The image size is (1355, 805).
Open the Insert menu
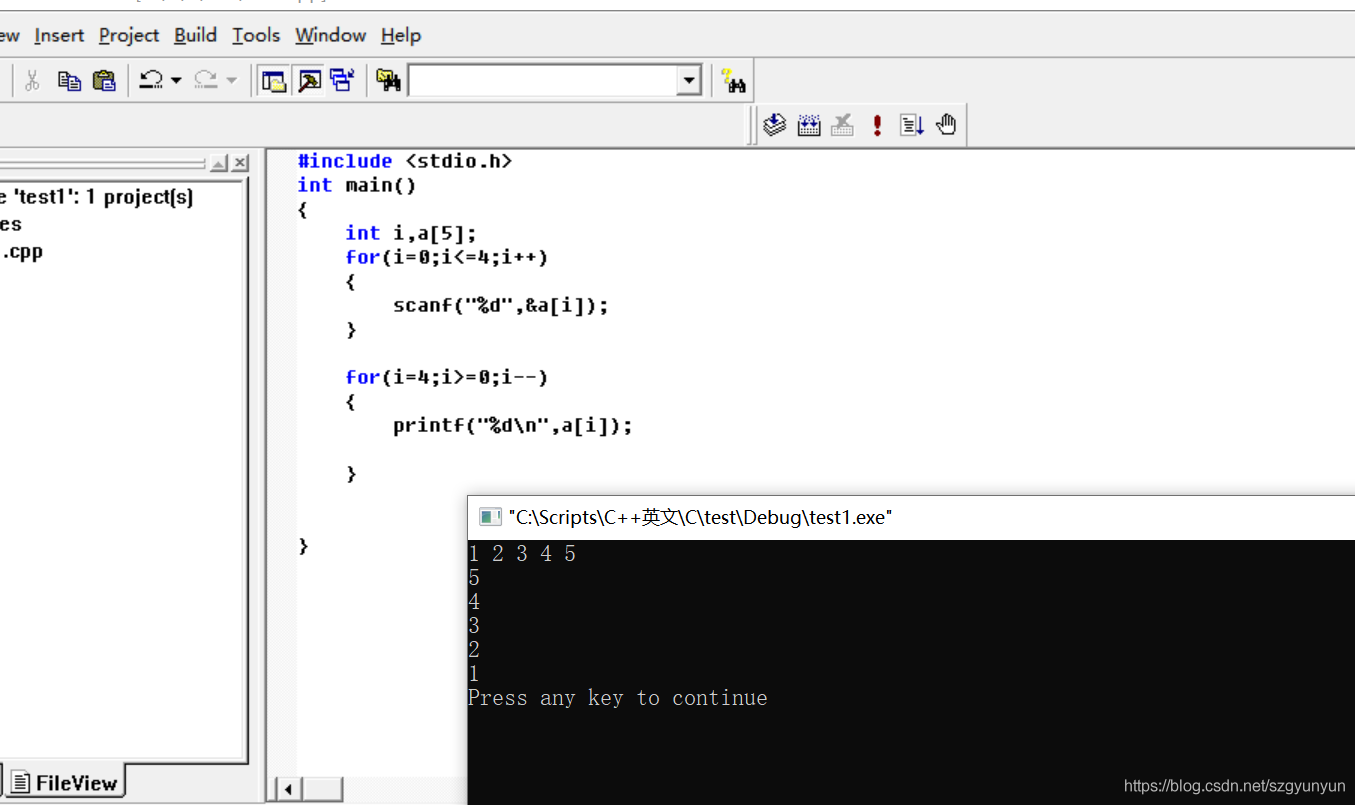[59, 35]
